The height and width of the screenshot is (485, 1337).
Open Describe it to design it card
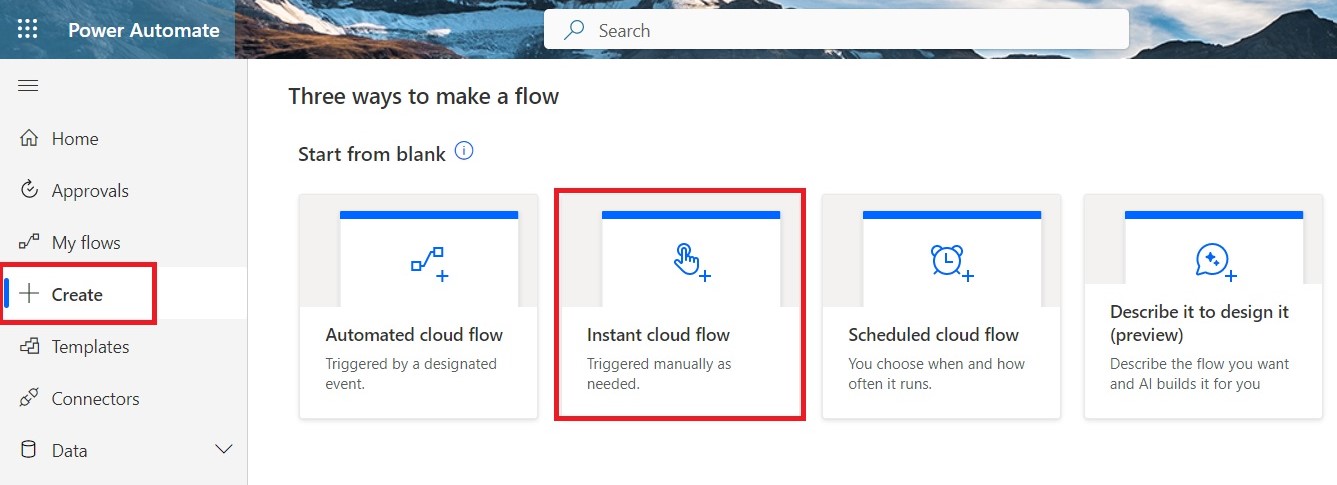point(1203,305)
